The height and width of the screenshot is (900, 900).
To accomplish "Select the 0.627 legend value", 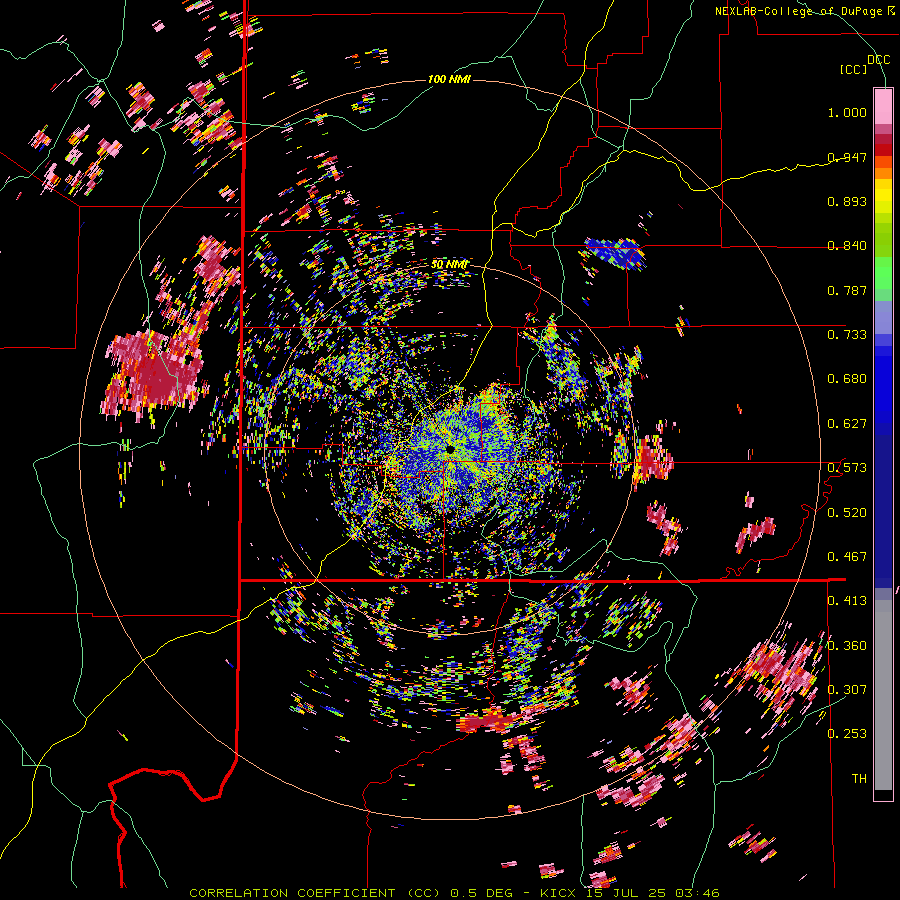I will click(847, 424).
